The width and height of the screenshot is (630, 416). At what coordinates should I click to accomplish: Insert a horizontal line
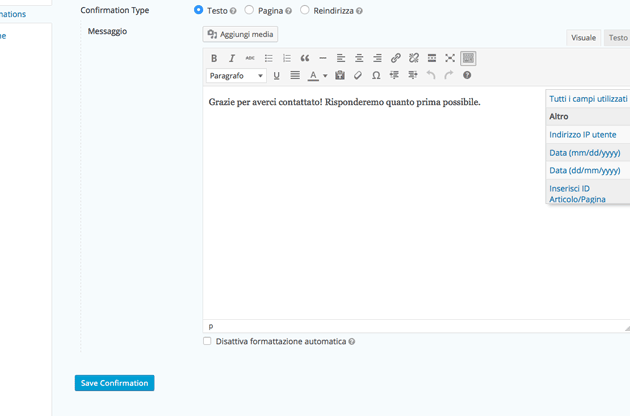pyautogui.click(x=323, y=58)
